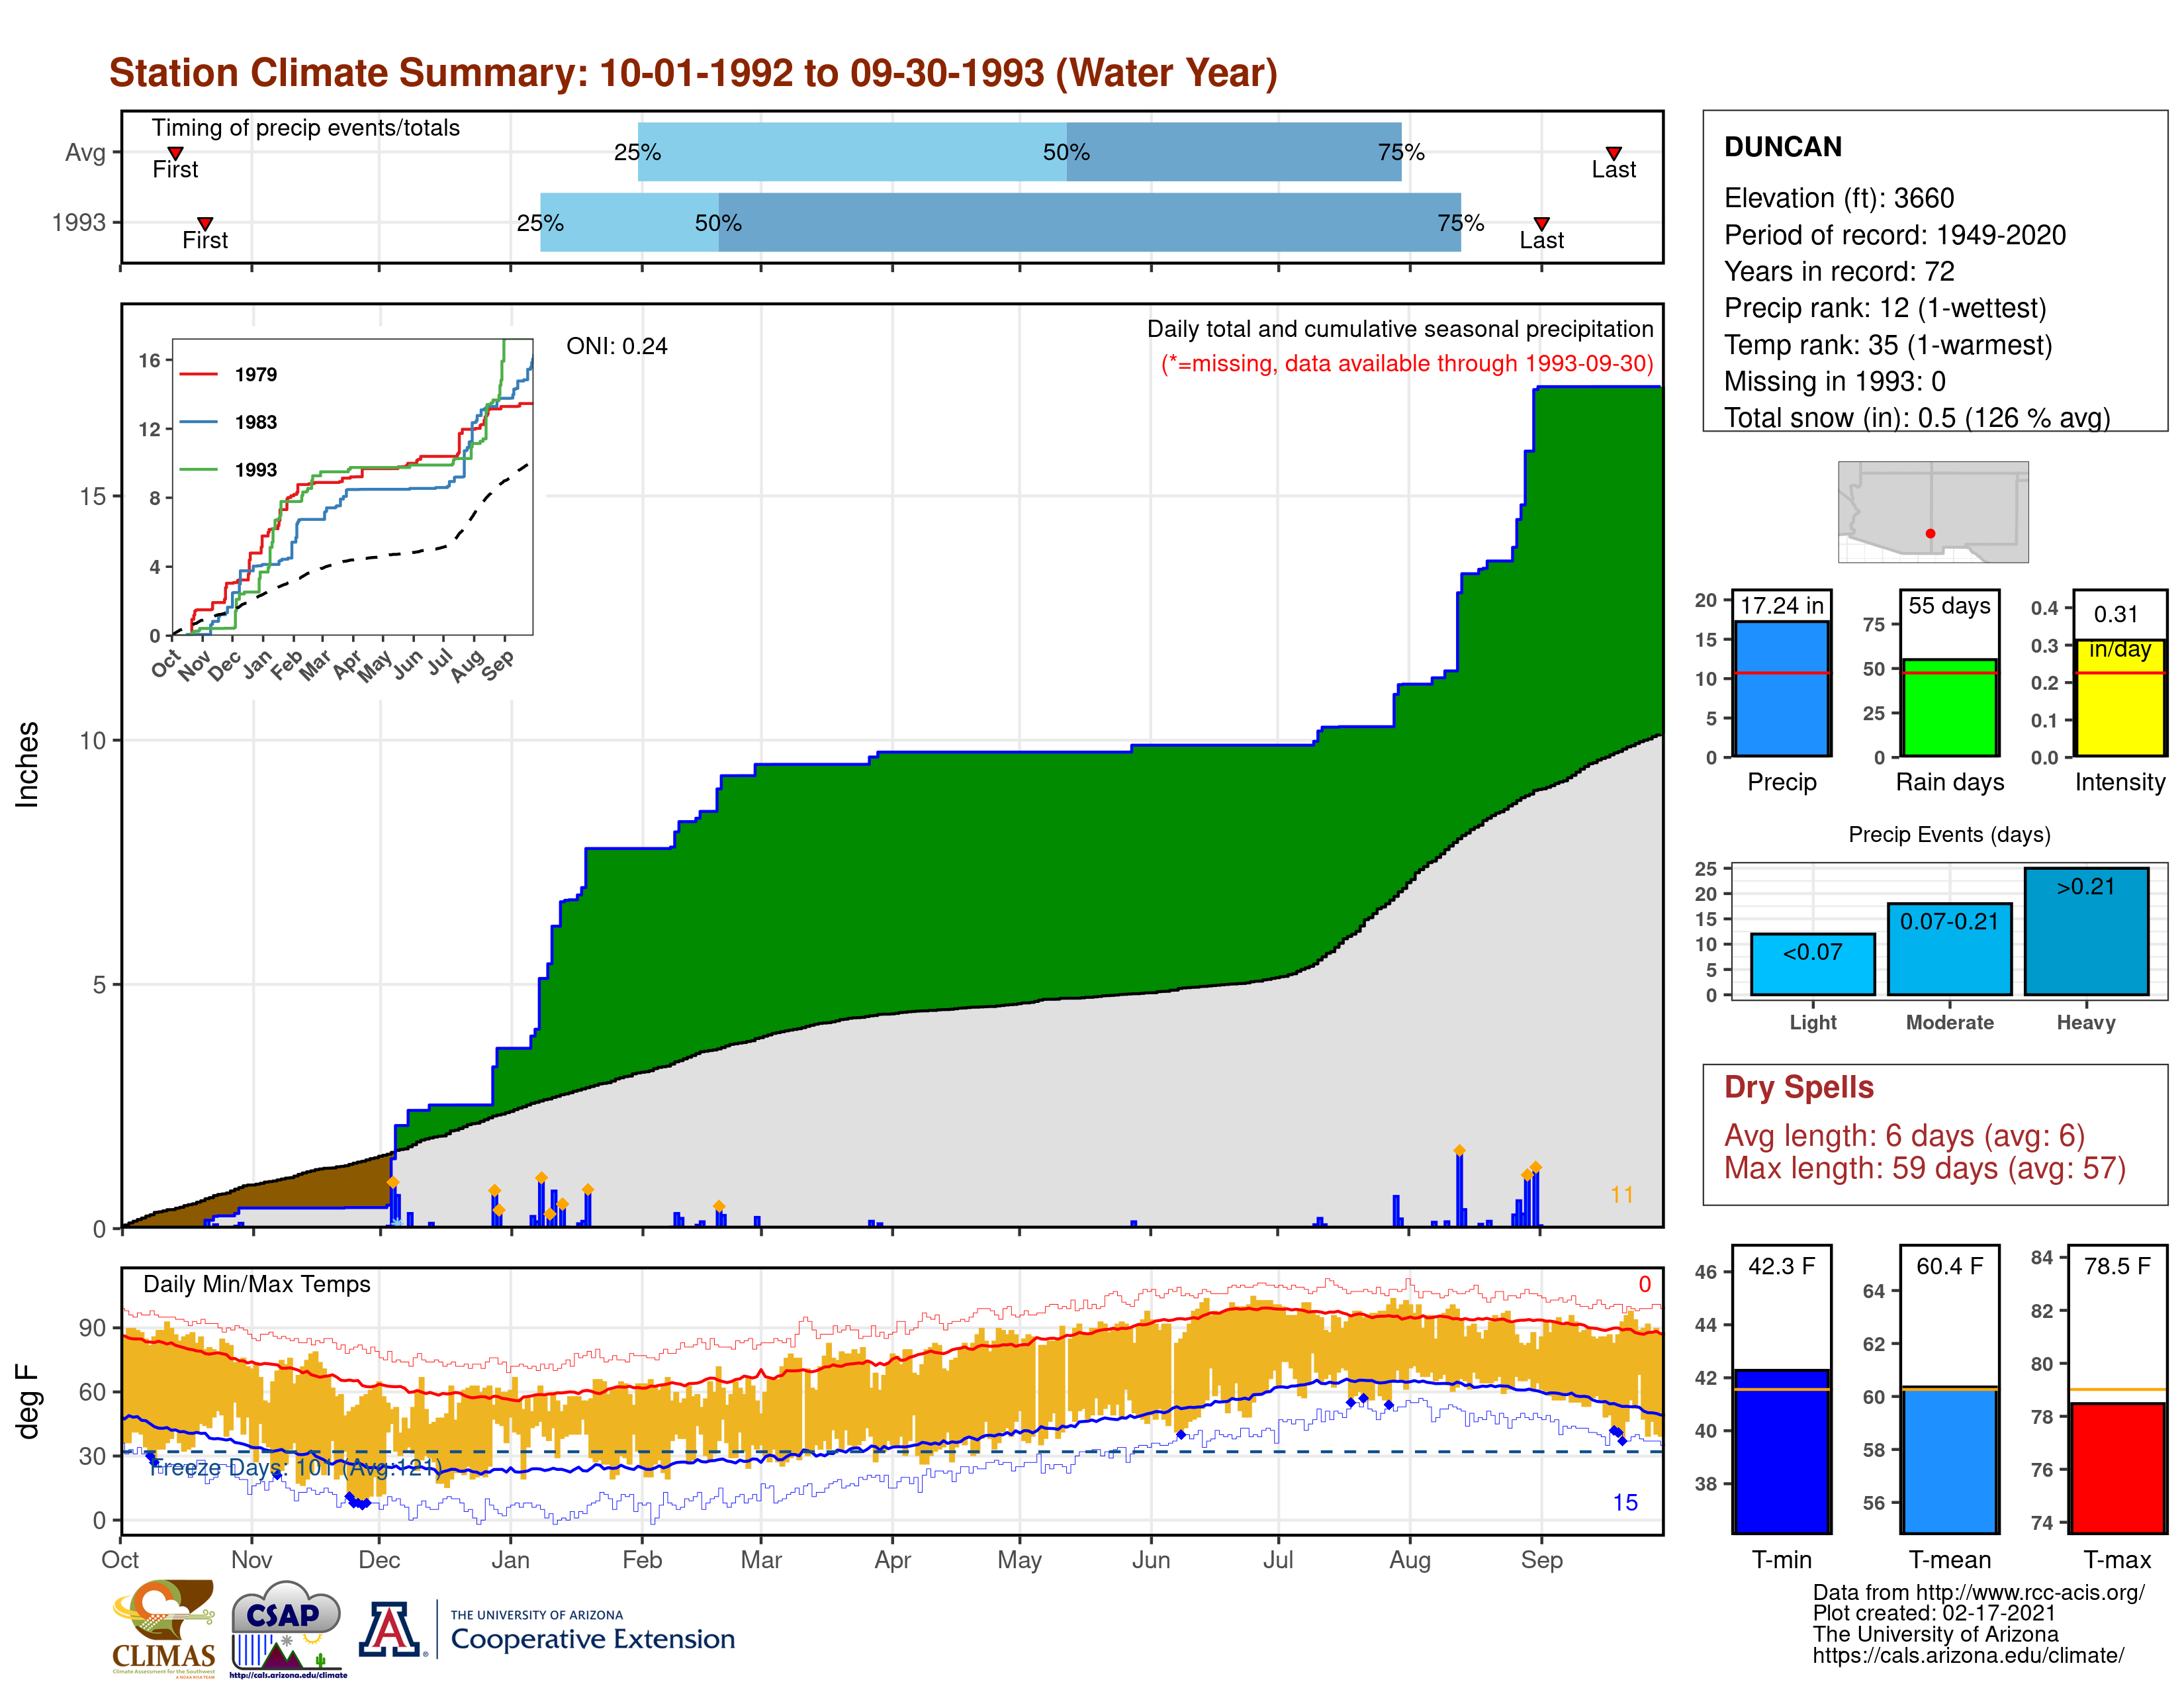Viewport: 2184px width, 1688px height.
Task: Click the CSAP cloud logo
Action: point(287,1628)
